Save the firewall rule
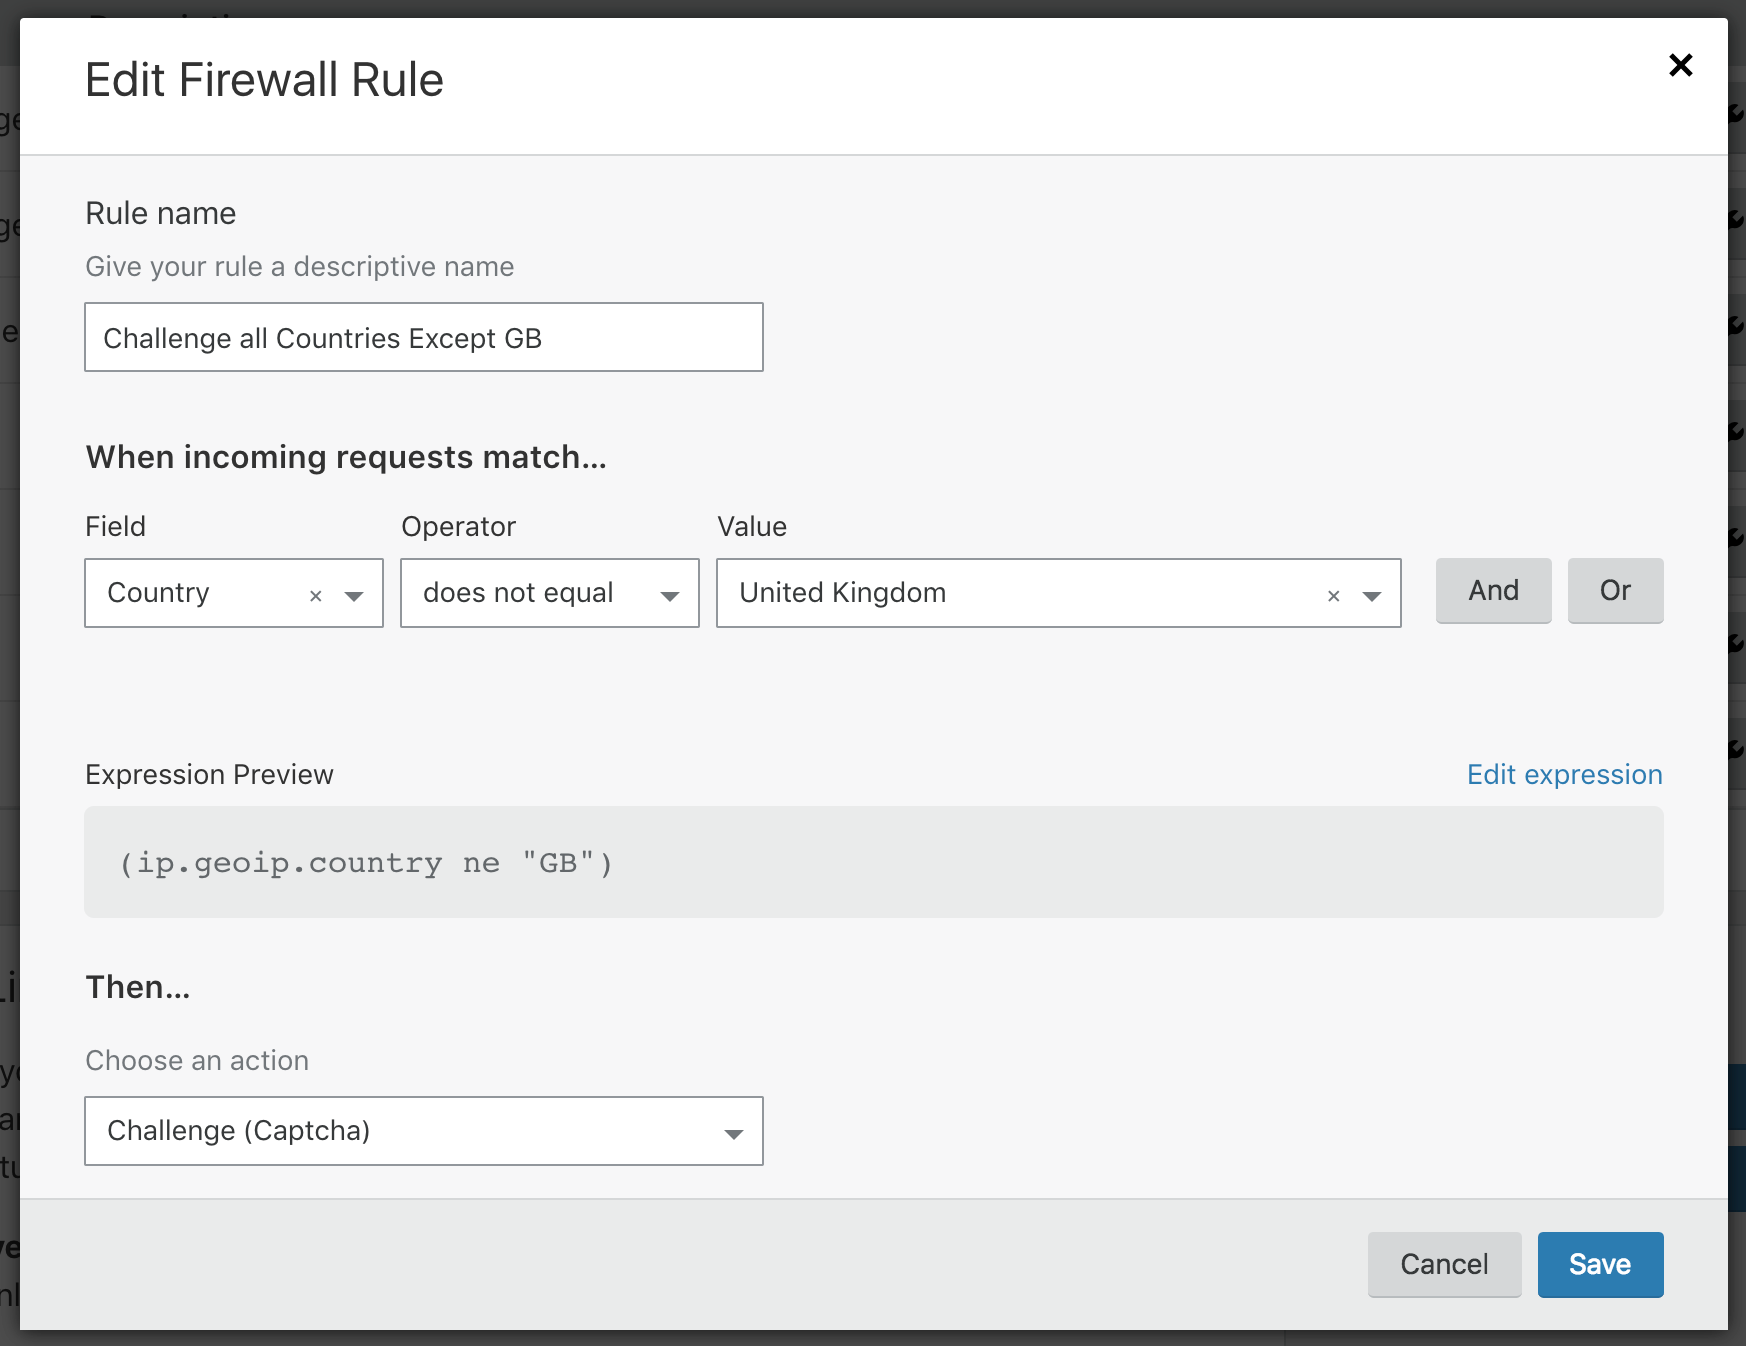Image resolution: width=1746 pixels, height=1346 pixels. coord(1600,1265)
